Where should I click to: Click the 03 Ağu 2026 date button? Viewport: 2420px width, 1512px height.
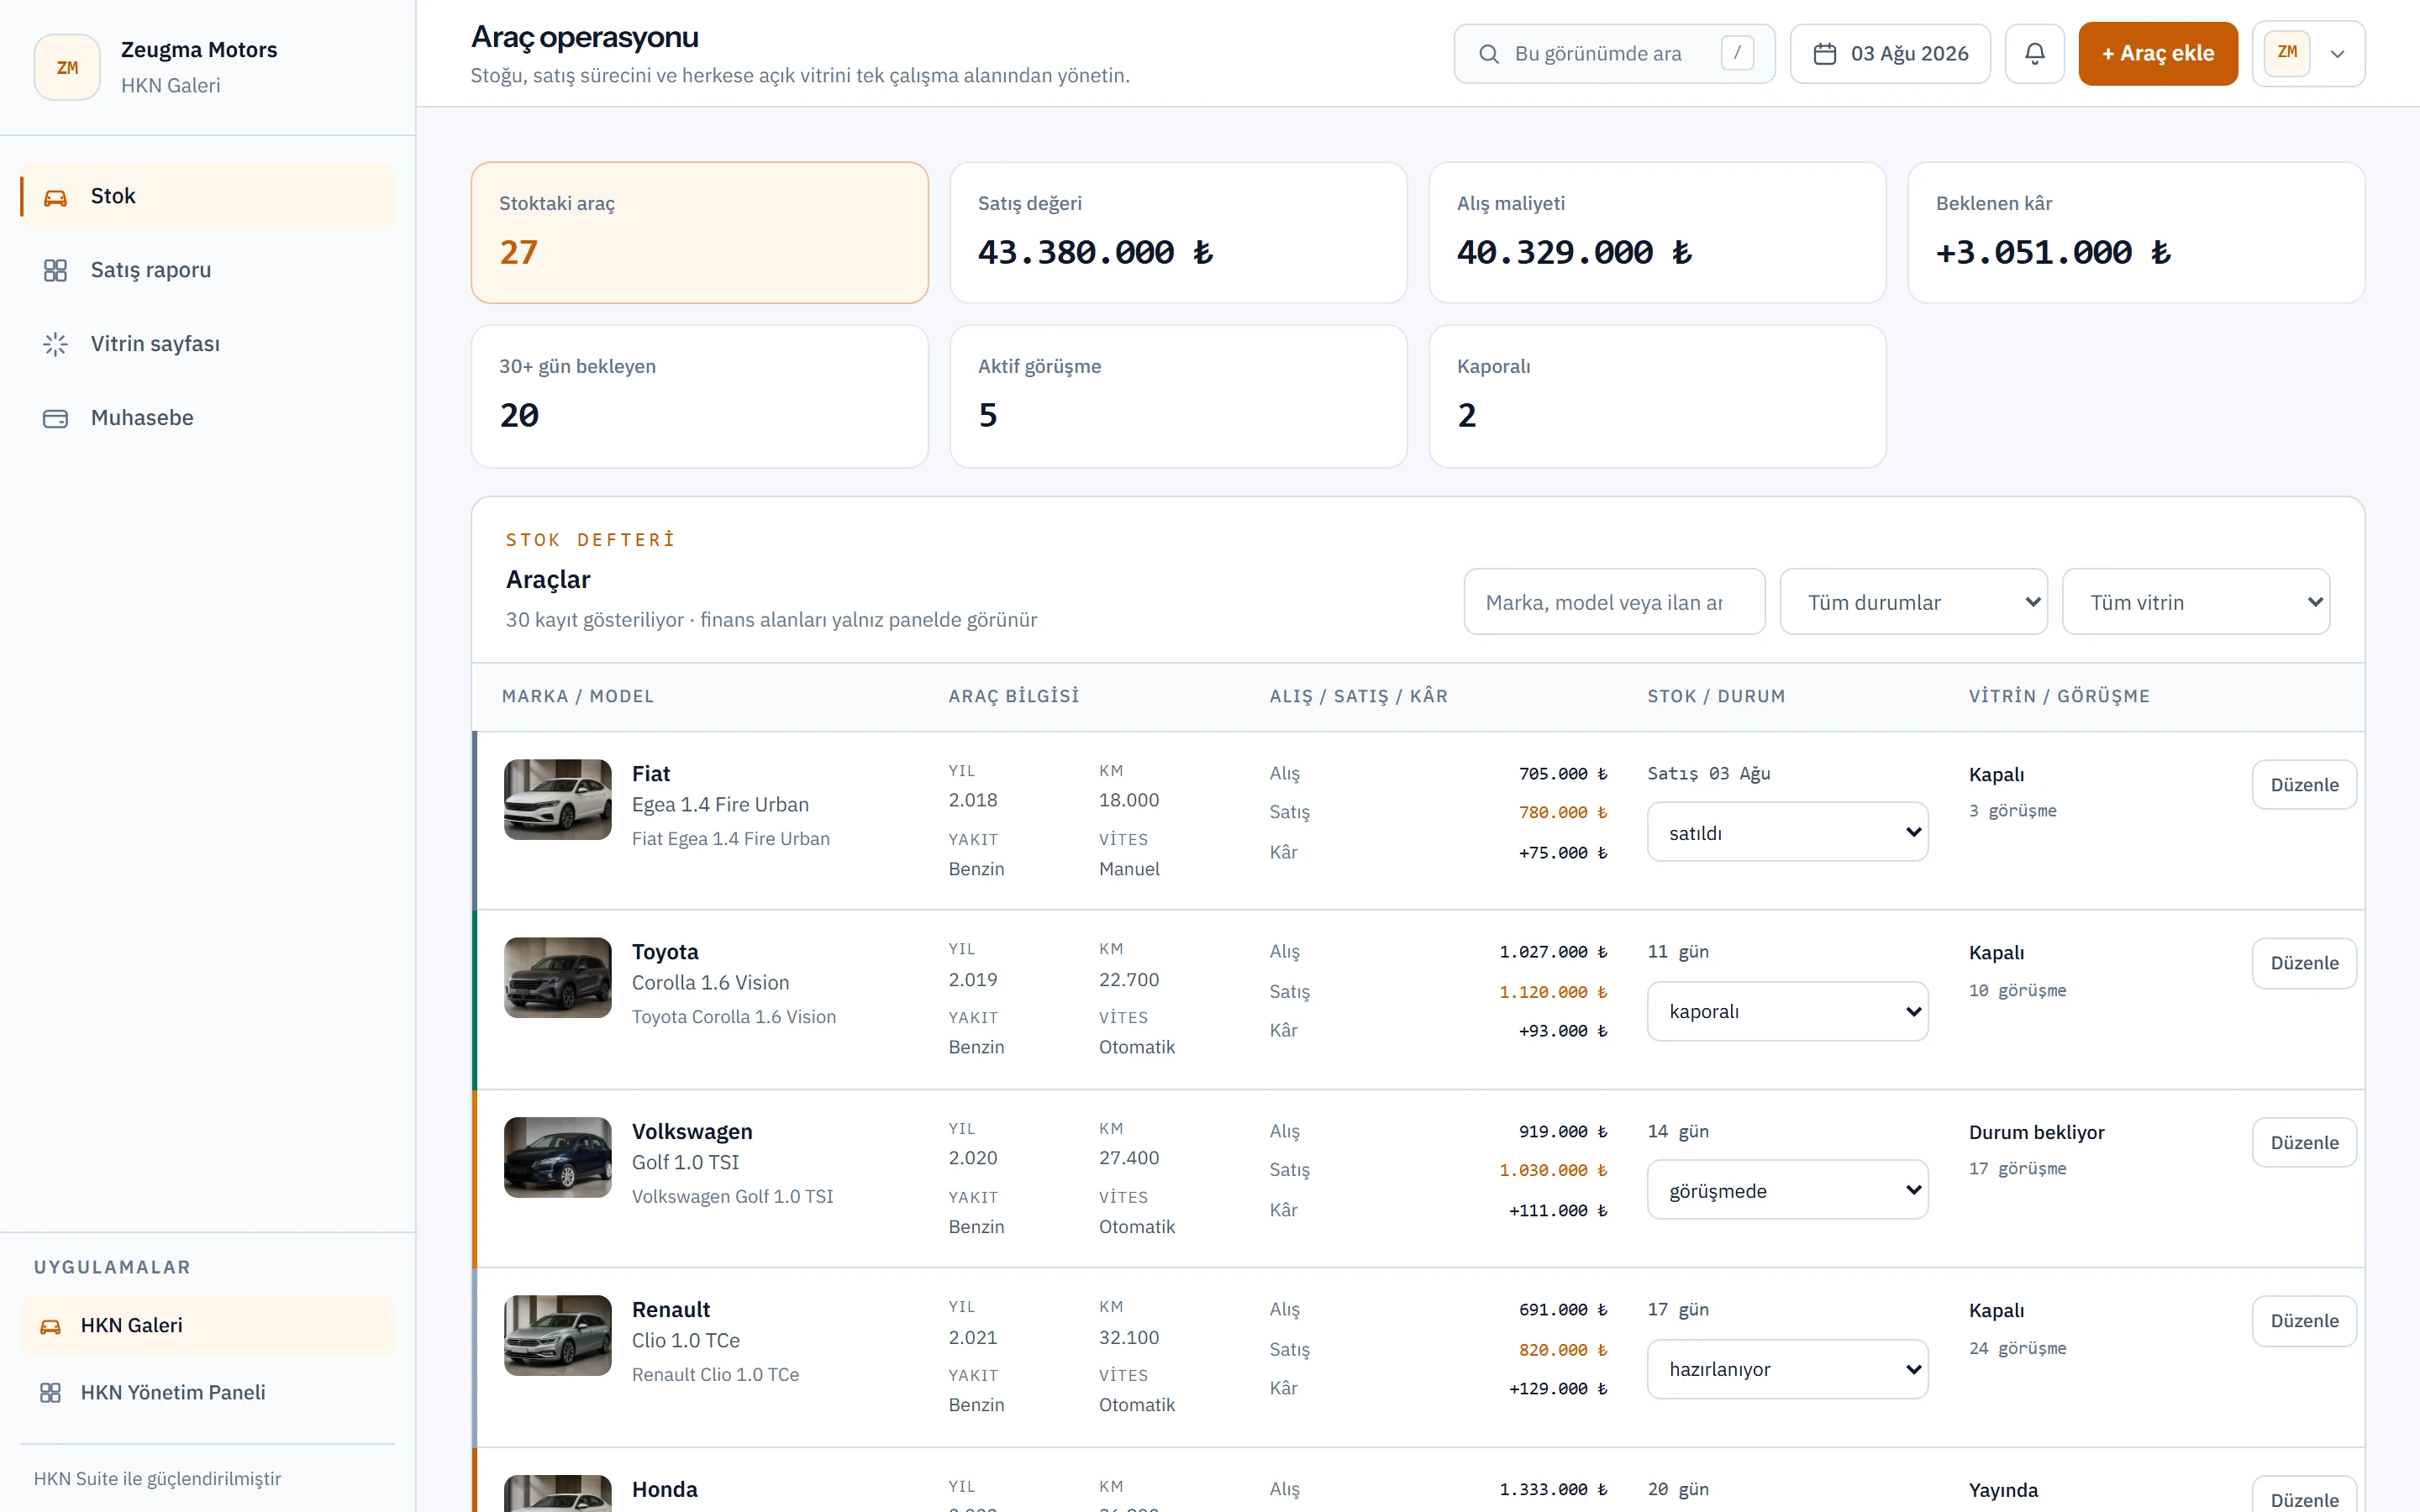click(1890, 54)
